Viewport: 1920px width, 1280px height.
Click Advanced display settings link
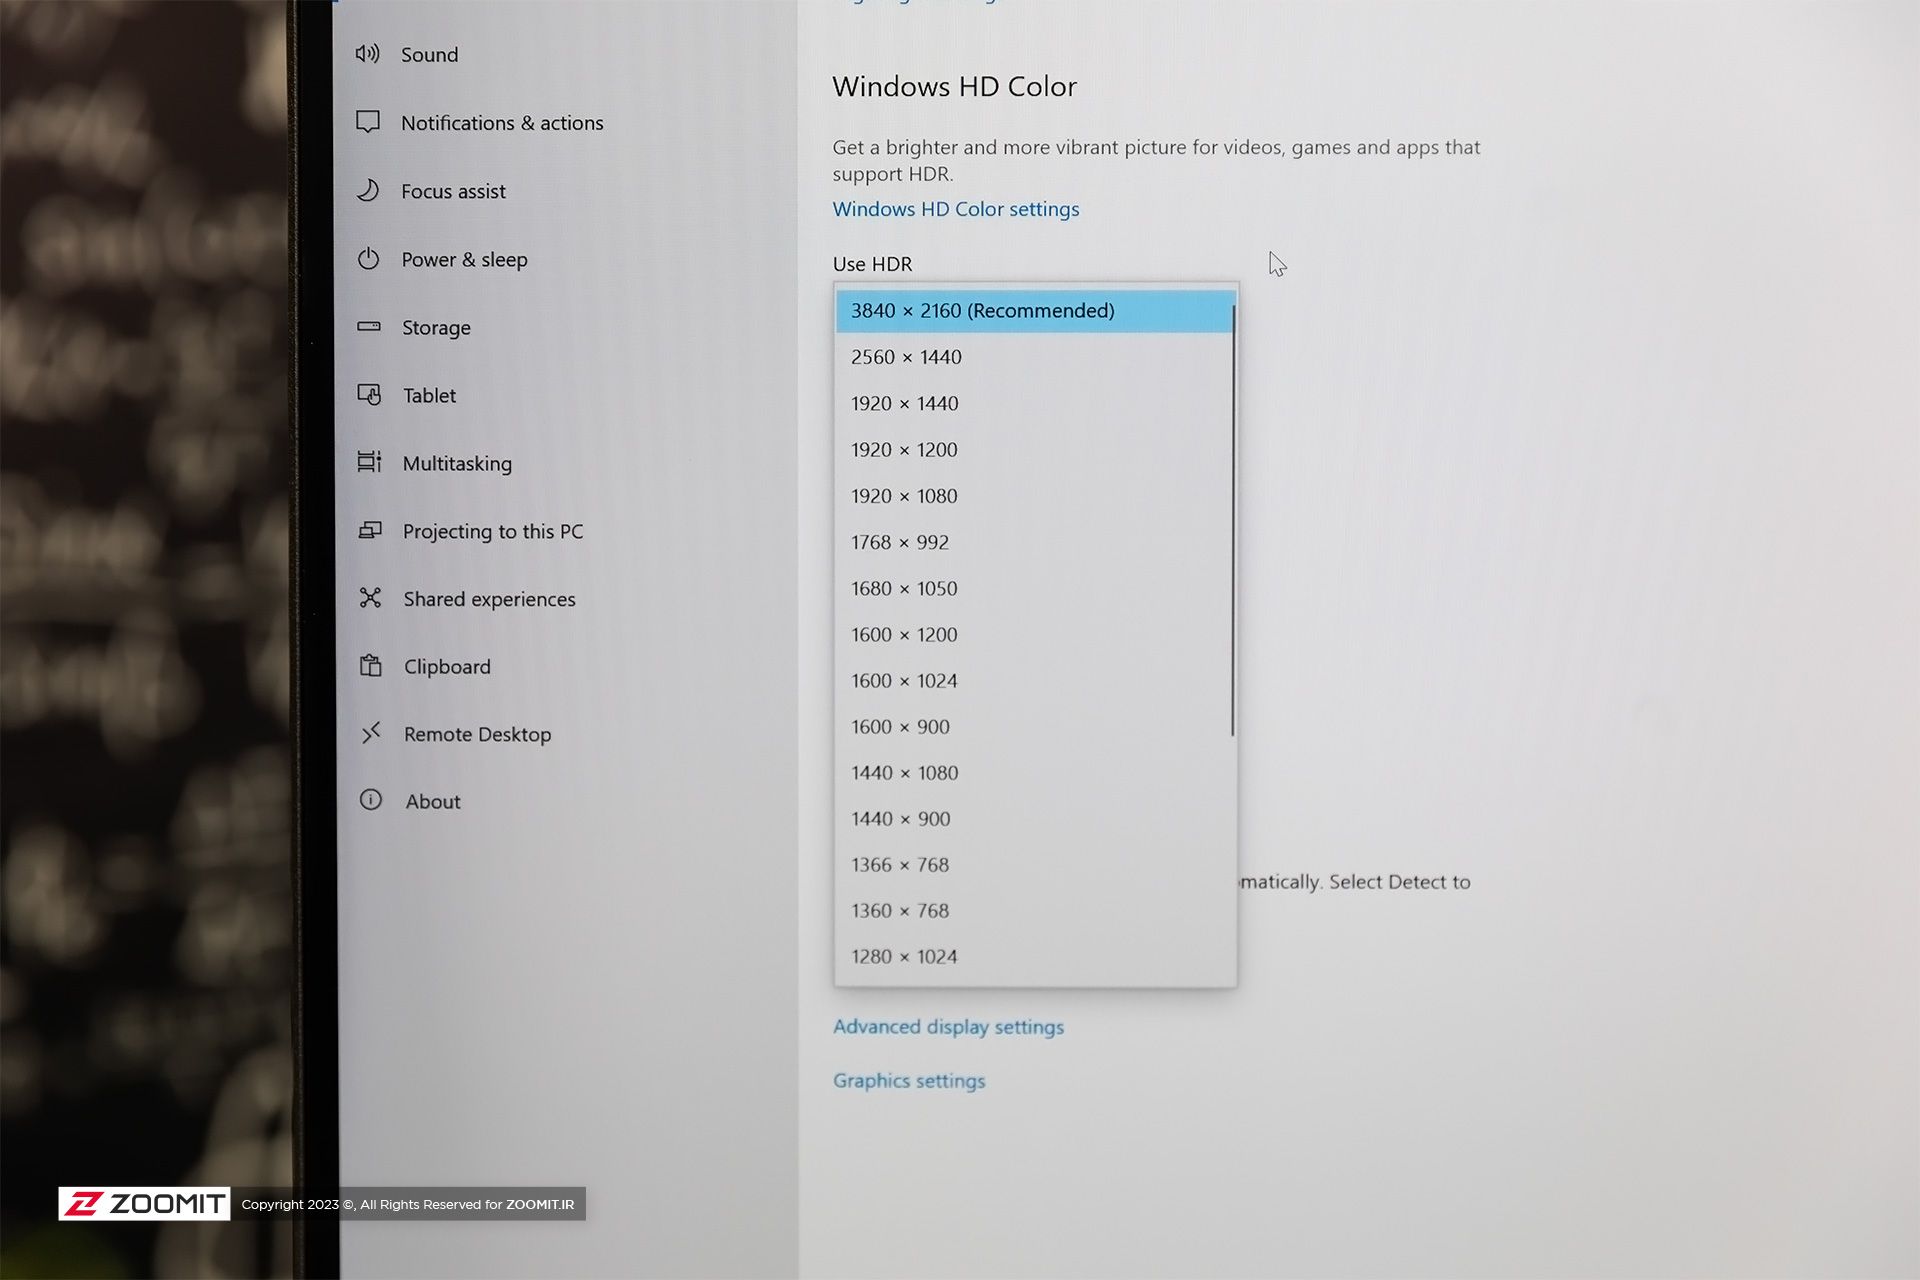(x=948, y=1027)
